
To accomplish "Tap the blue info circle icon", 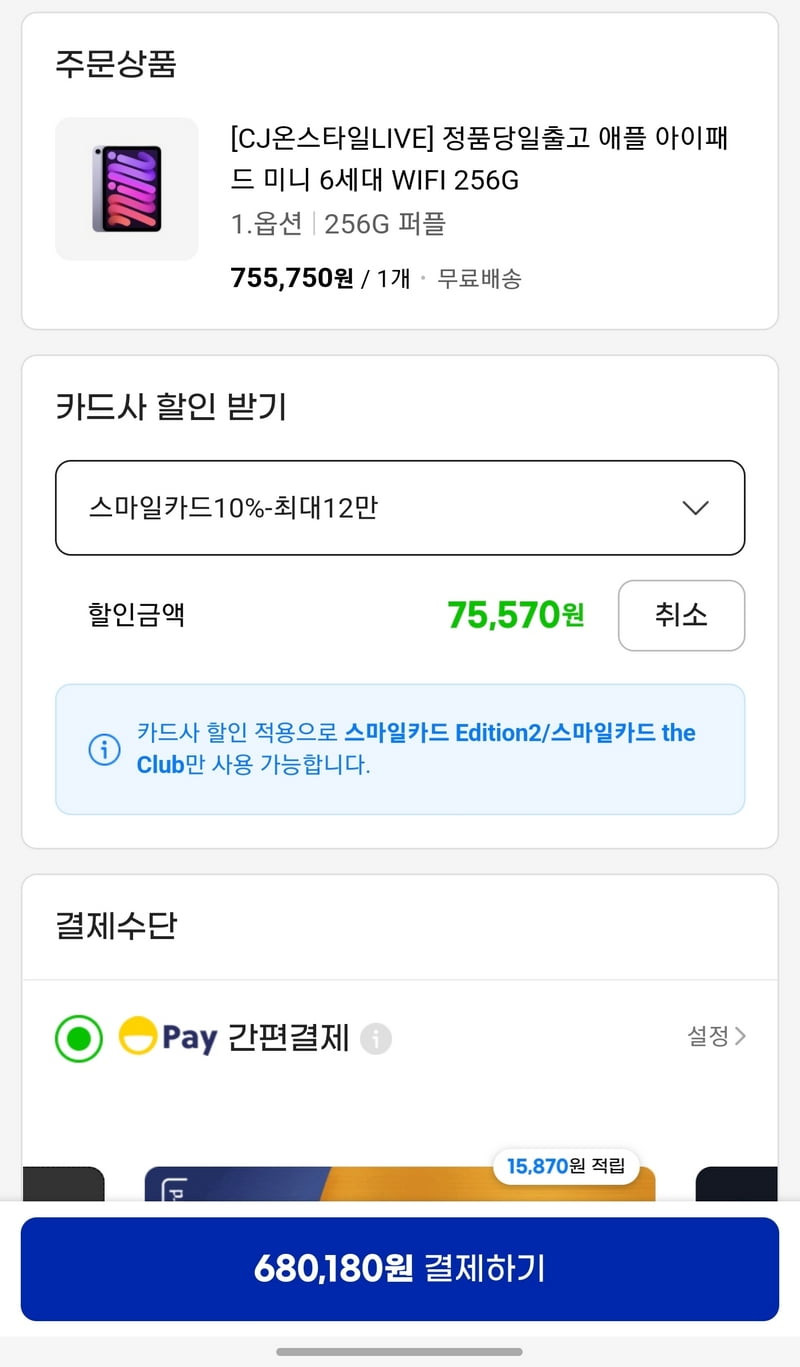I will click(x=104, y=749).
